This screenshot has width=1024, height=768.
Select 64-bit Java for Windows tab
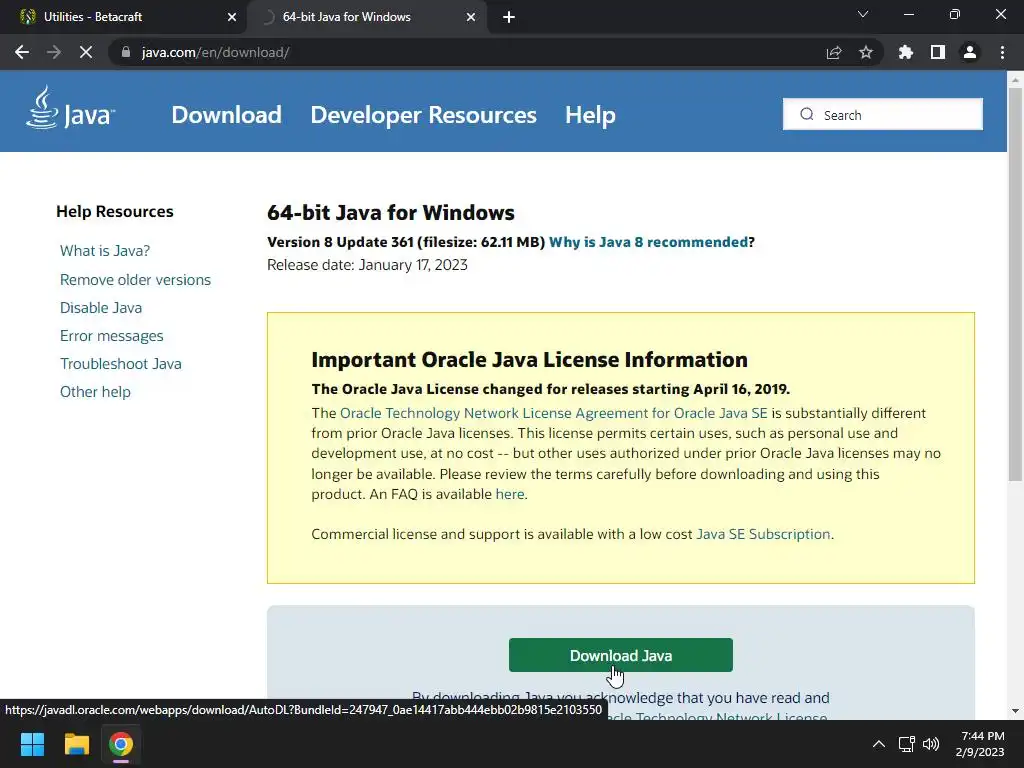coord(367,17)
